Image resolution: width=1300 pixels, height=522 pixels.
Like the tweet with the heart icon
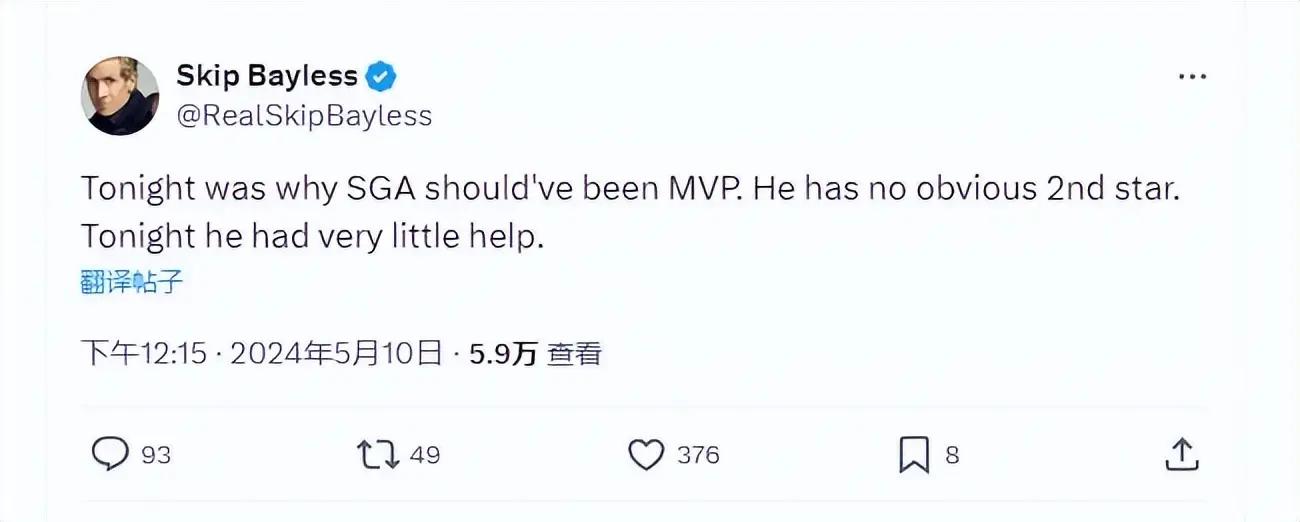tap(646, 455)
